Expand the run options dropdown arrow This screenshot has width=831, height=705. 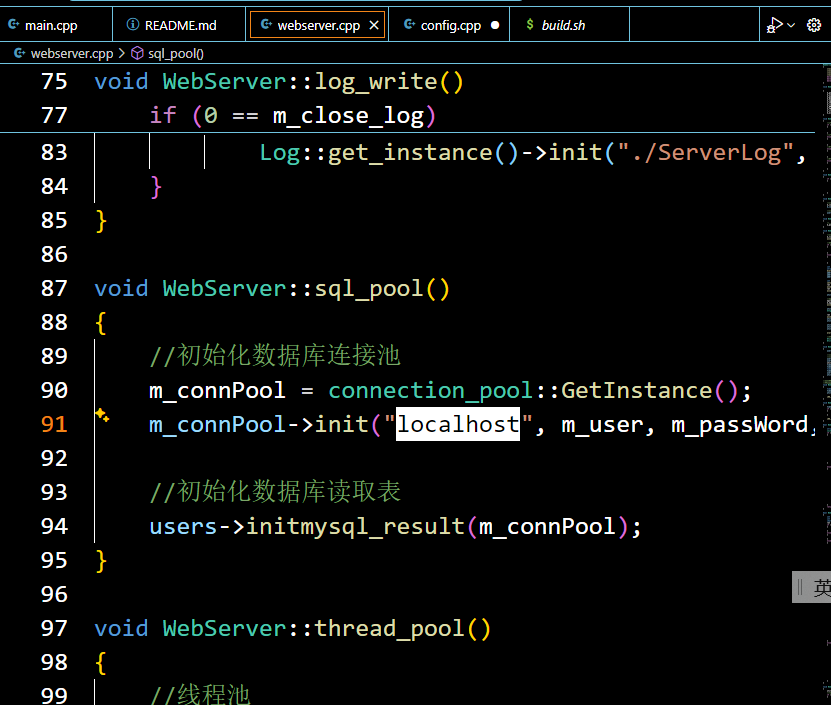791,25
